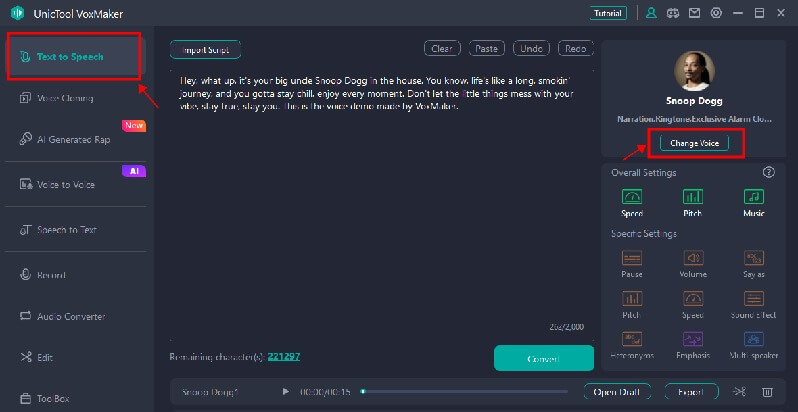The image size is (798, 412).
Task: Add a Sound Effect
Action: click(754, 305)
